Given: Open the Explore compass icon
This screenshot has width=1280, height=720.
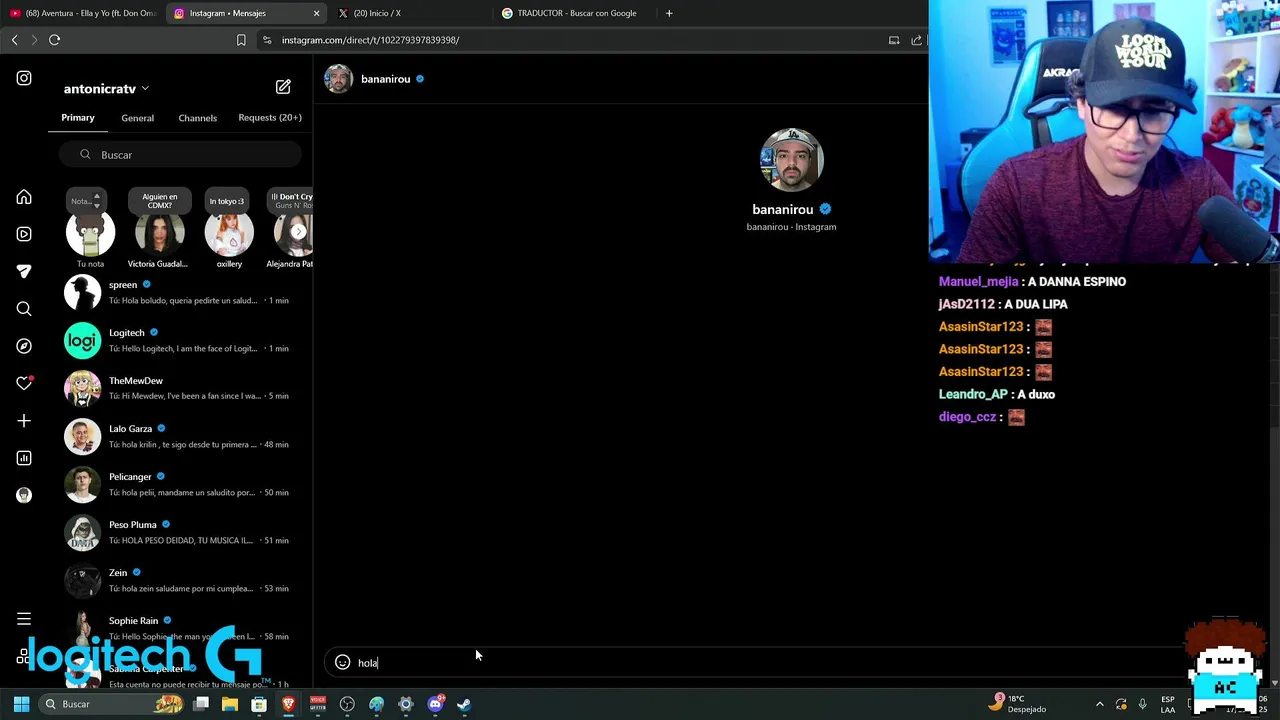Looking at the screenshot, I should coord(24,346).
